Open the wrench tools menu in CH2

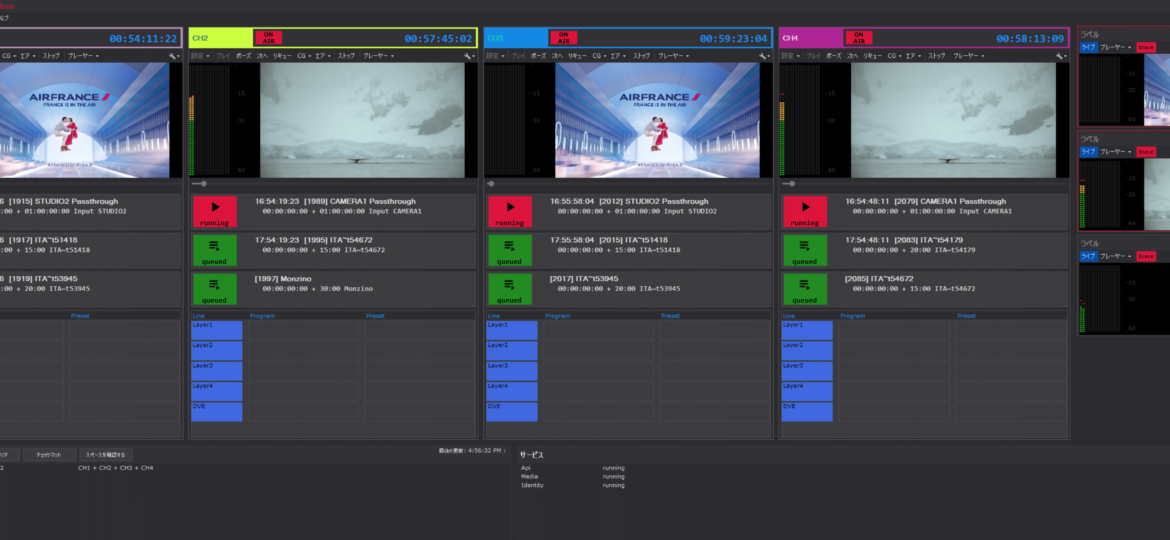tap(469, 56)
